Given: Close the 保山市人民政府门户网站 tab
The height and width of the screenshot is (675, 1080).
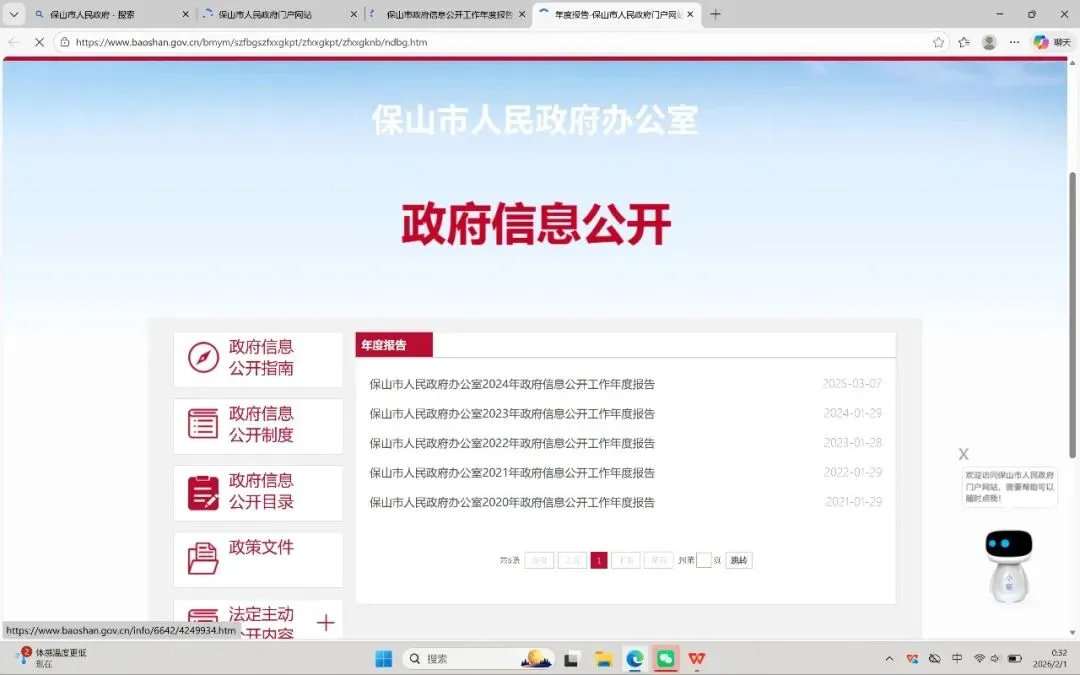Looking at the screenshot, I should tap(353, 14).
